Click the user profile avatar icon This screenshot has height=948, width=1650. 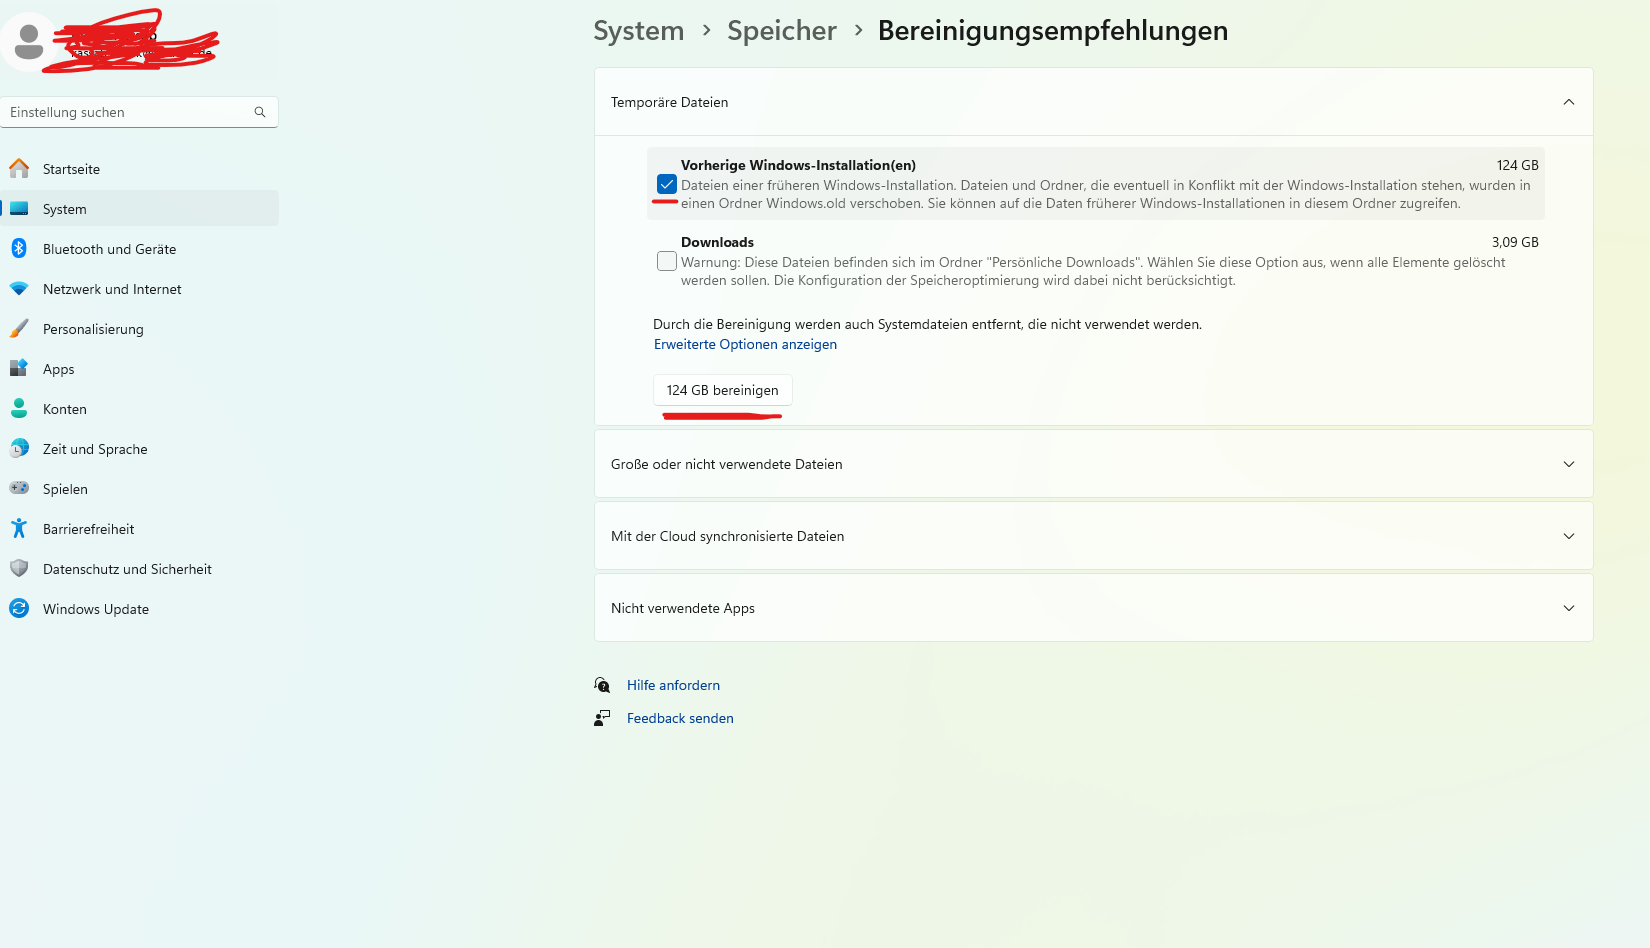click(x=29, y=42)
